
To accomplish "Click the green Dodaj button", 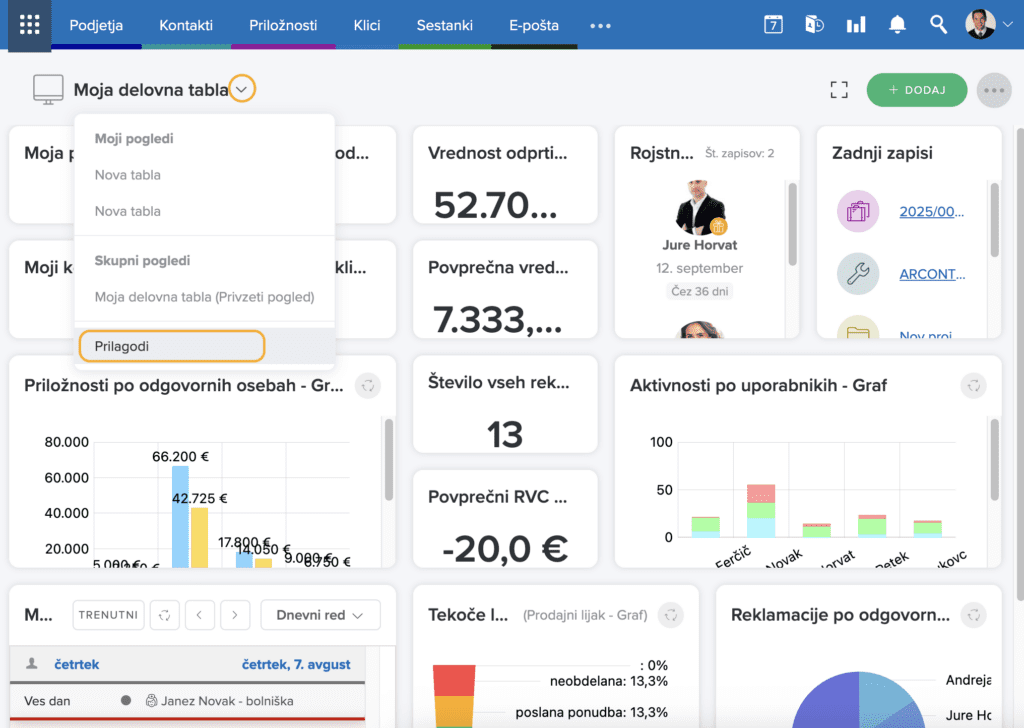I will click(916, 90).
